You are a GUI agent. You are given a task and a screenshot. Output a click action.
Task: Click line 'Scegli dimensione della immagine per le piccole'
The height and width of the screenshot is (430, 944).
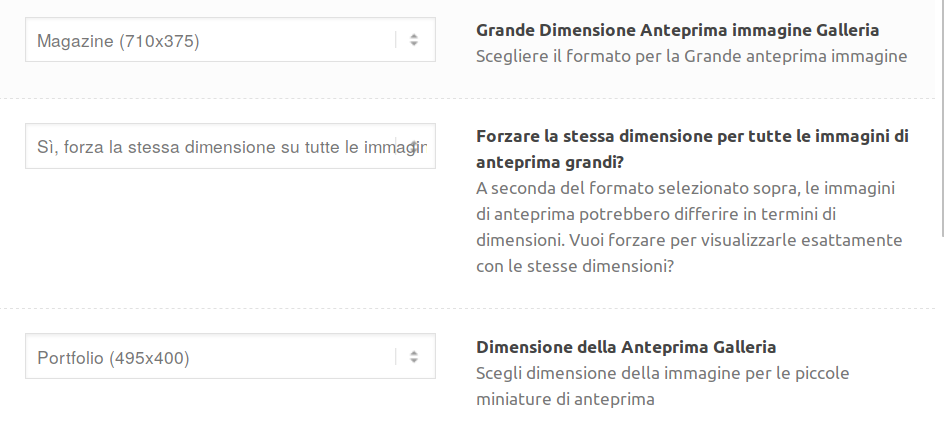[x=662, y=373]
